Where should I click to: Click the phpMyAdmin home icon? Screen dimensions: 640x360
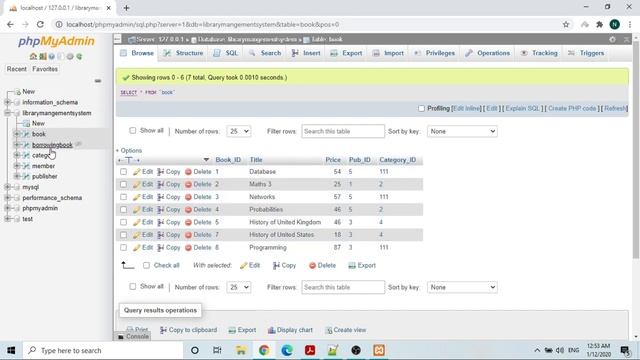tap(33, 56)
